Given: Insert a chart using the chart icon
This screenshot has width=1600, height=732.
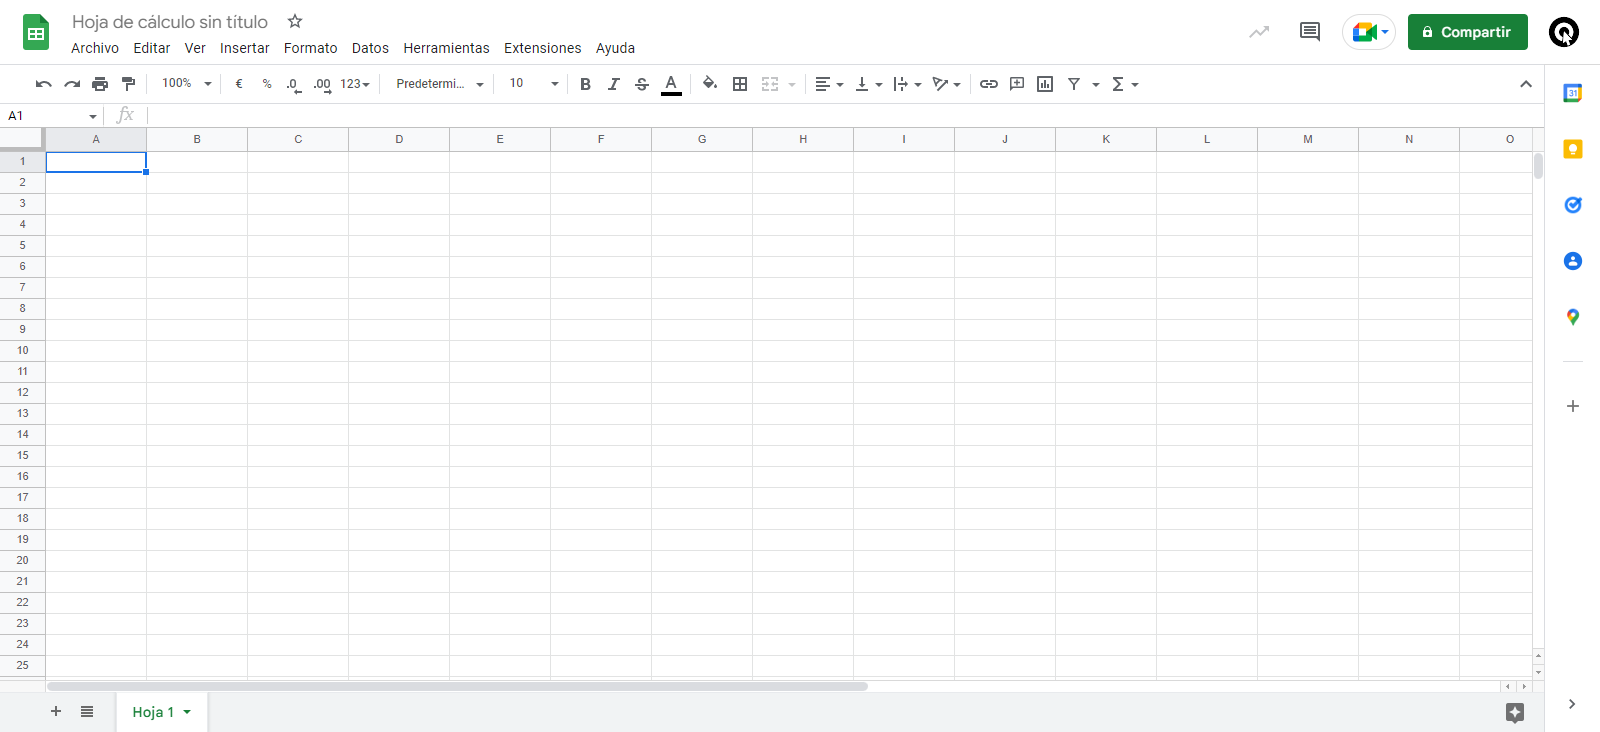Looking at the screenshot, I should [1045, 84].
